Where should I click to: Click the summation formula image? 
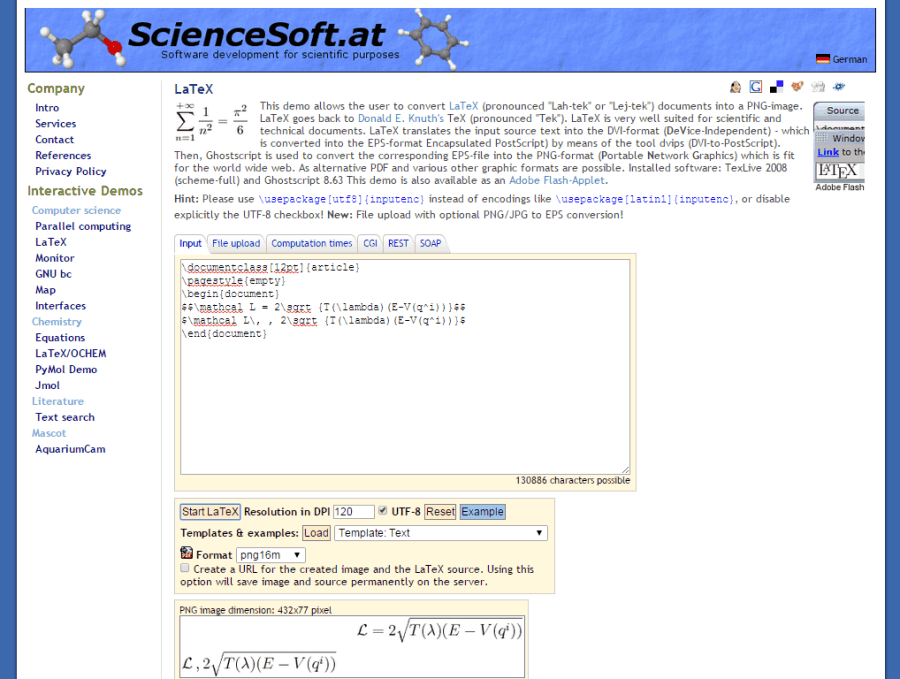[x=212, y=122]
